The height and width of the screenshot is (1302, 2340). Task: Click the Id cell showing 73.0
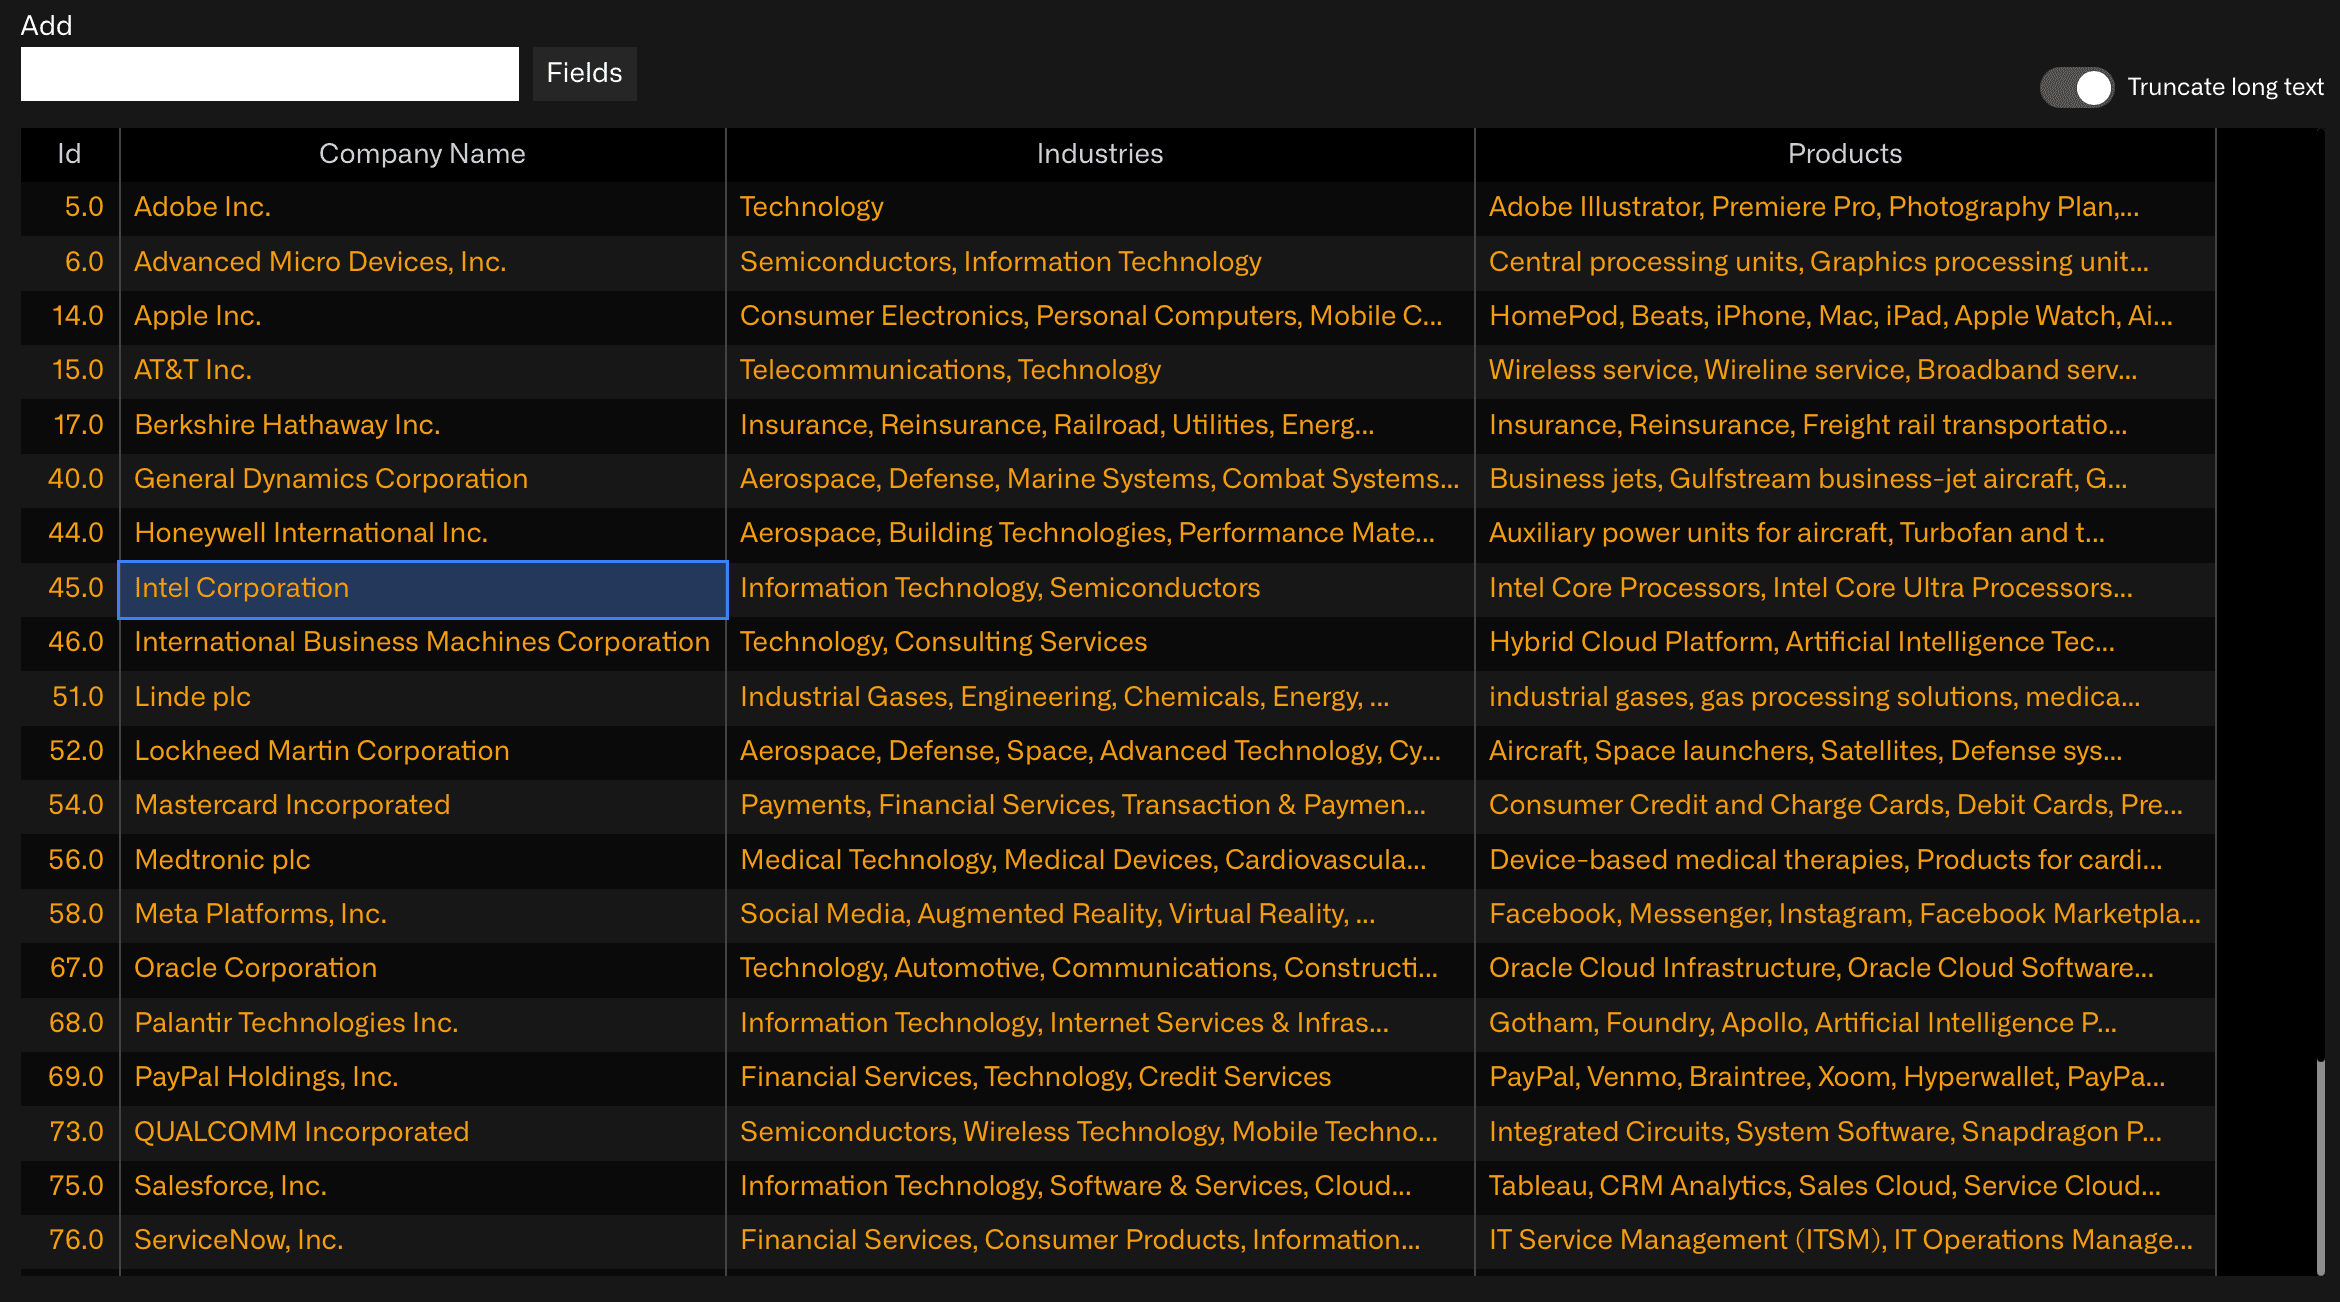[x=71, y=1132]
